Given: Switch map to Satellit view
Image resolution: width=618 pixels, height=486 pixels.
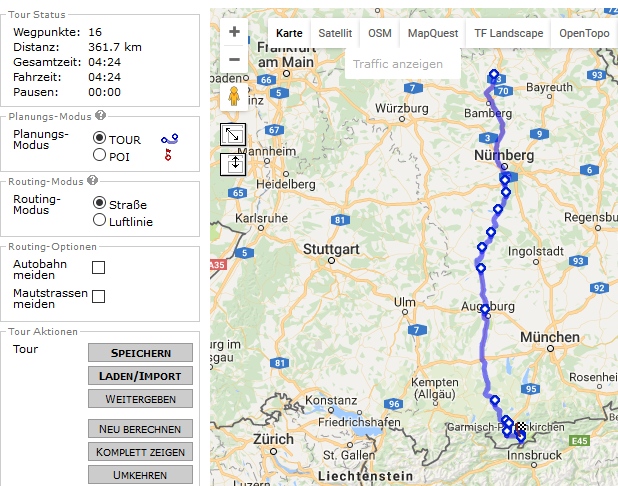Looking at the screenshot, I should coord(335,33).
